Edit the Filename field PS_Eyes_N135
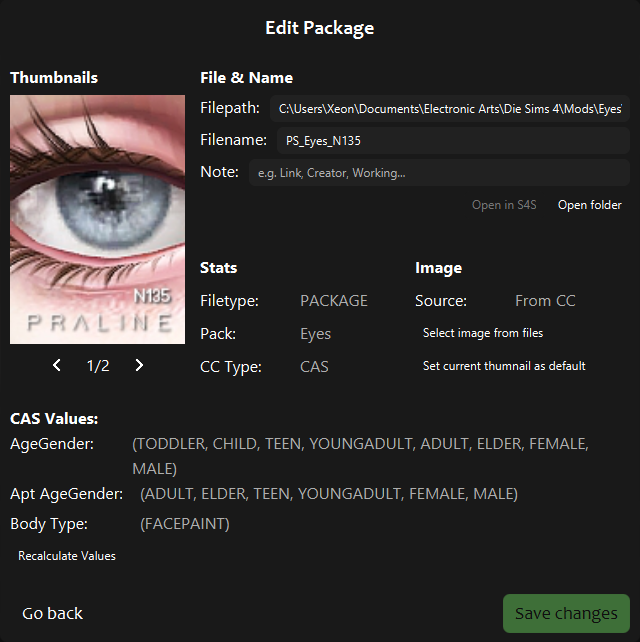 click(x=453, y=140)
